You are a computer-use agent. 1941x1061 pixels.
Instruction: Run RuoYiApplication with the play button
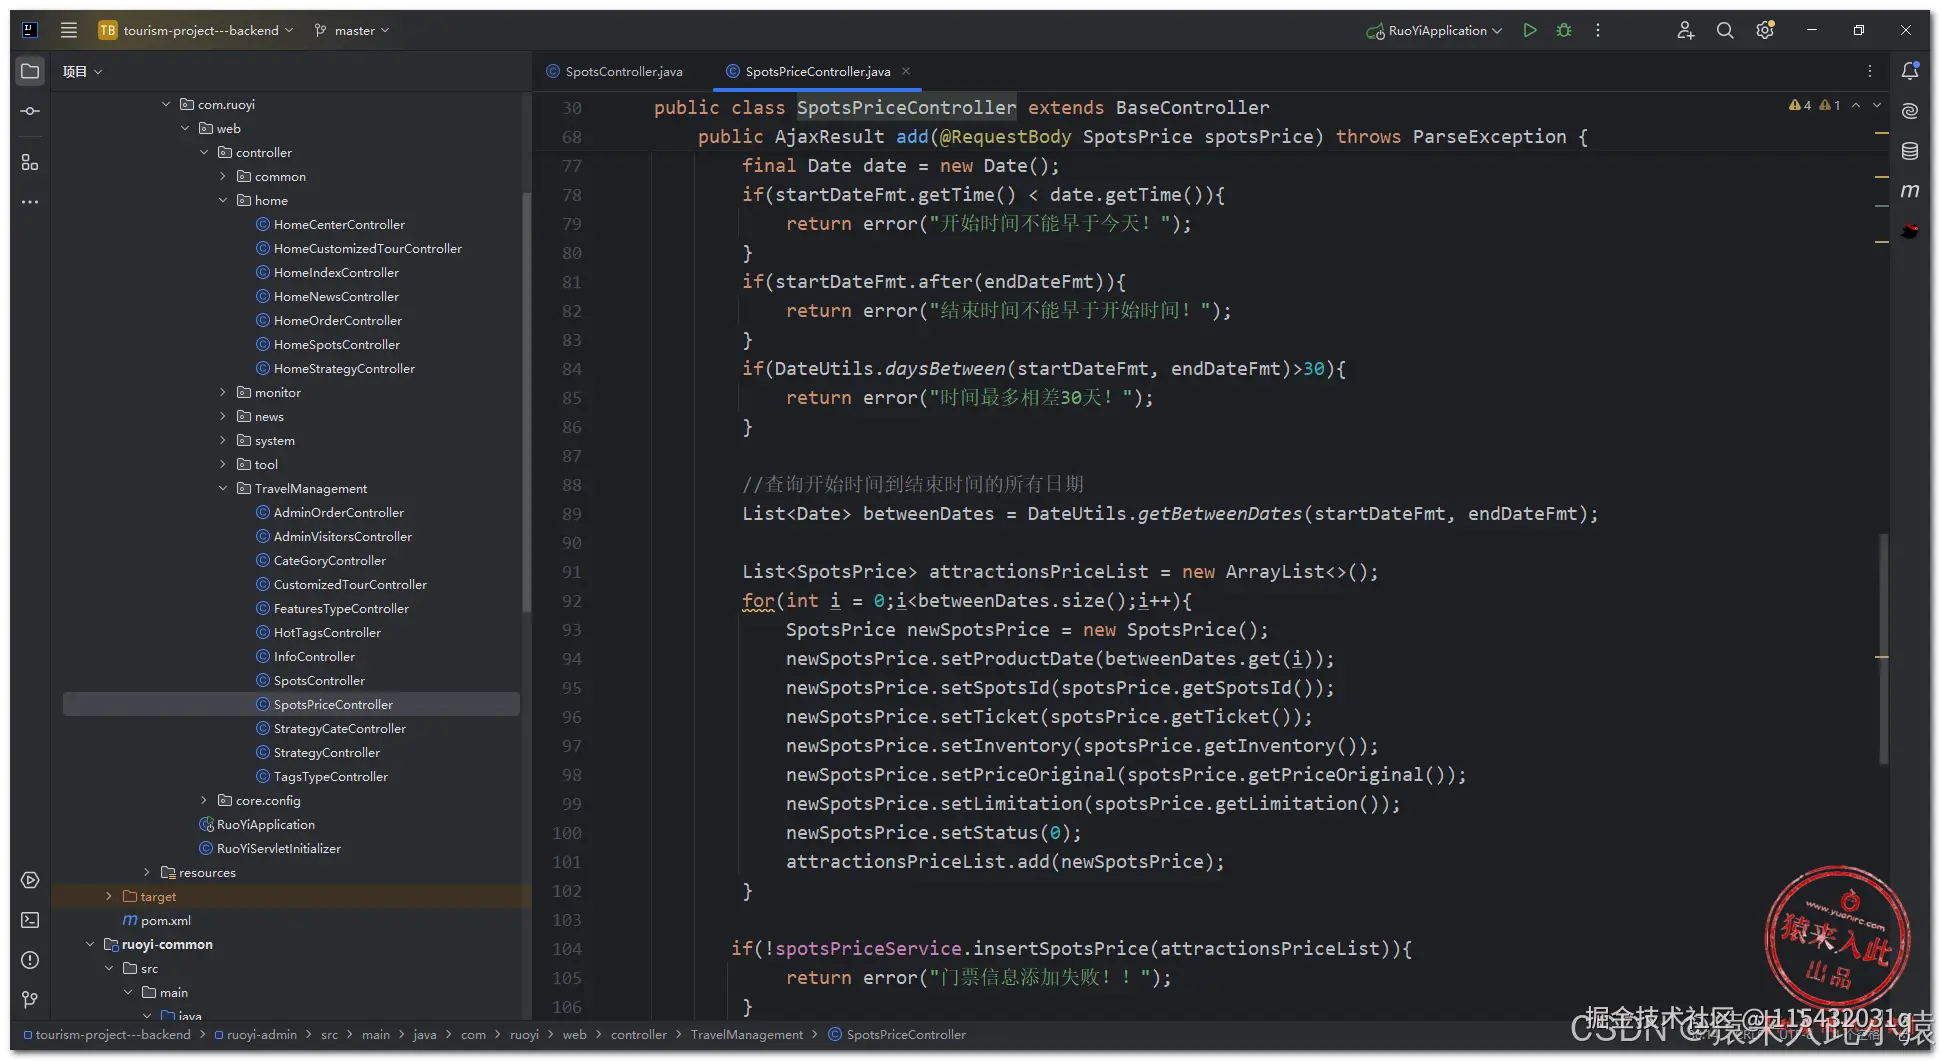pyautogui.click(x=1529, y=30)
